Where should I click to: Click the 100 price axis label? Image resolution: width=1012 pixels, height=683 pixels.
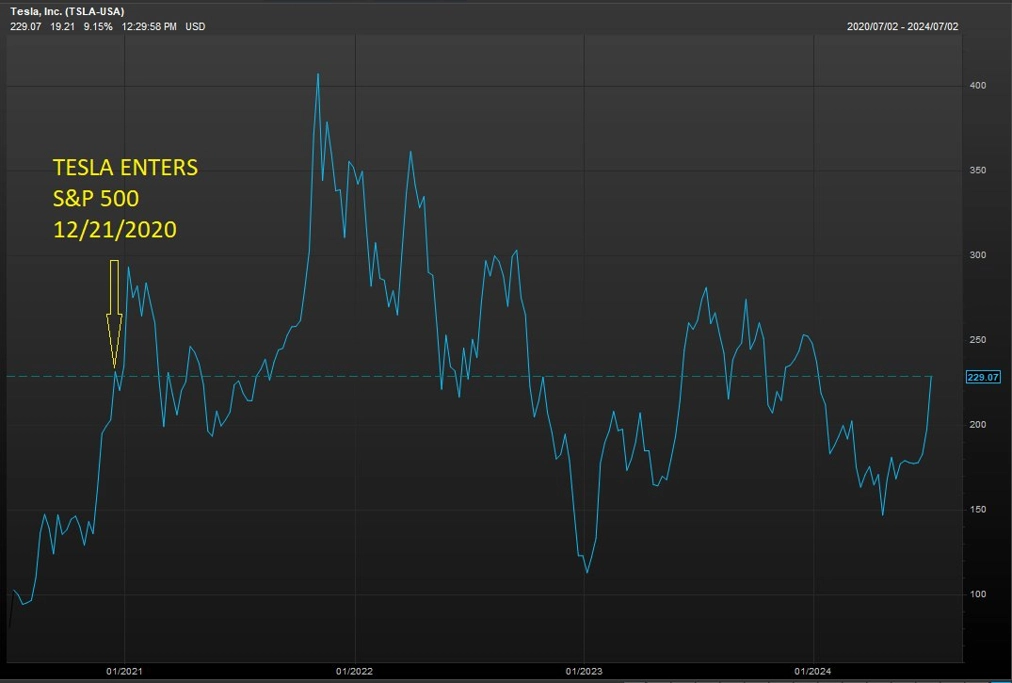978,594
